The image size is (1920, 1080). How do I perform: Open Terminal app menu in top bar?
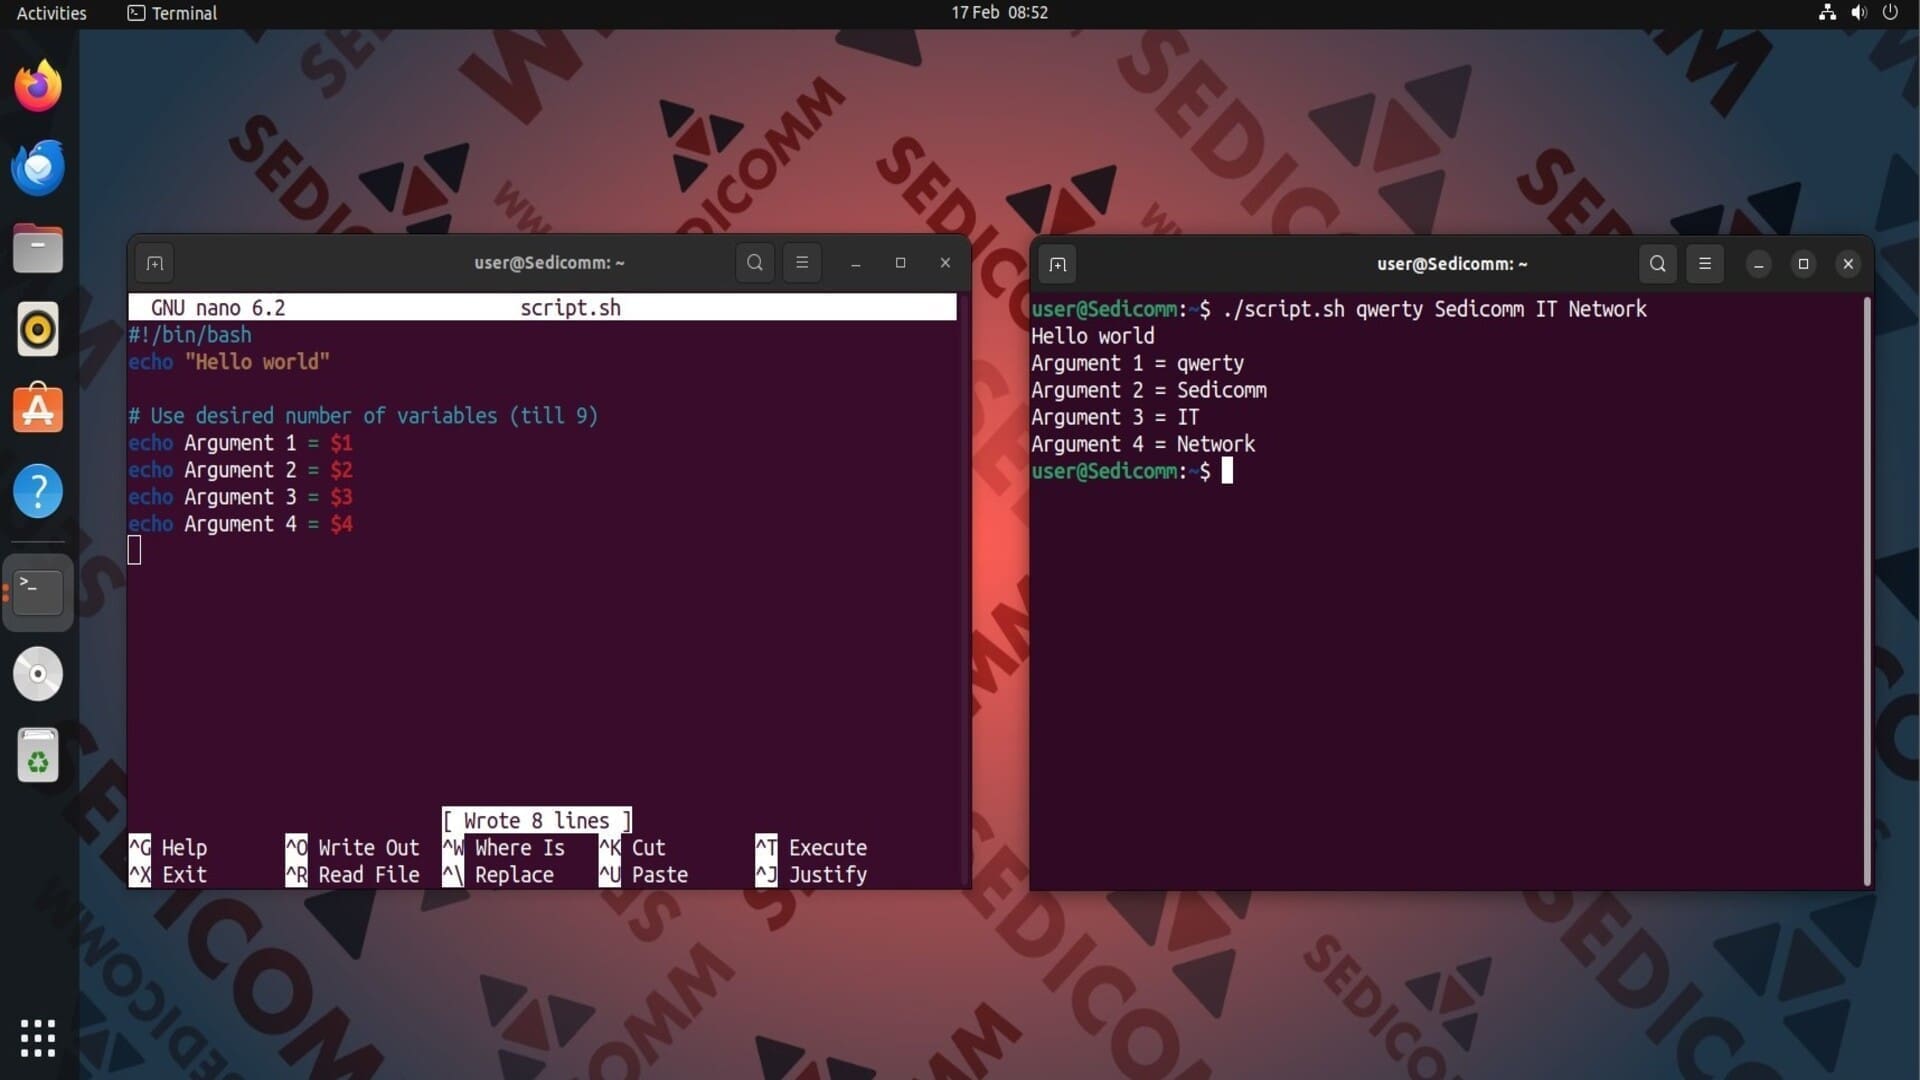(172, 13)
